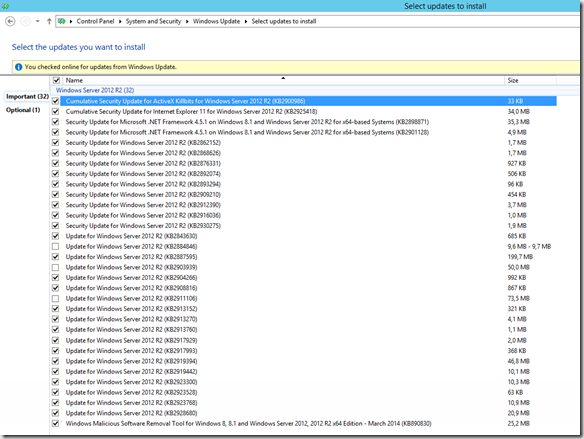The width and height of the screenshot is (584, 439).
Task: Open the recent locations dropdown arrow
Action: [38, 22]
